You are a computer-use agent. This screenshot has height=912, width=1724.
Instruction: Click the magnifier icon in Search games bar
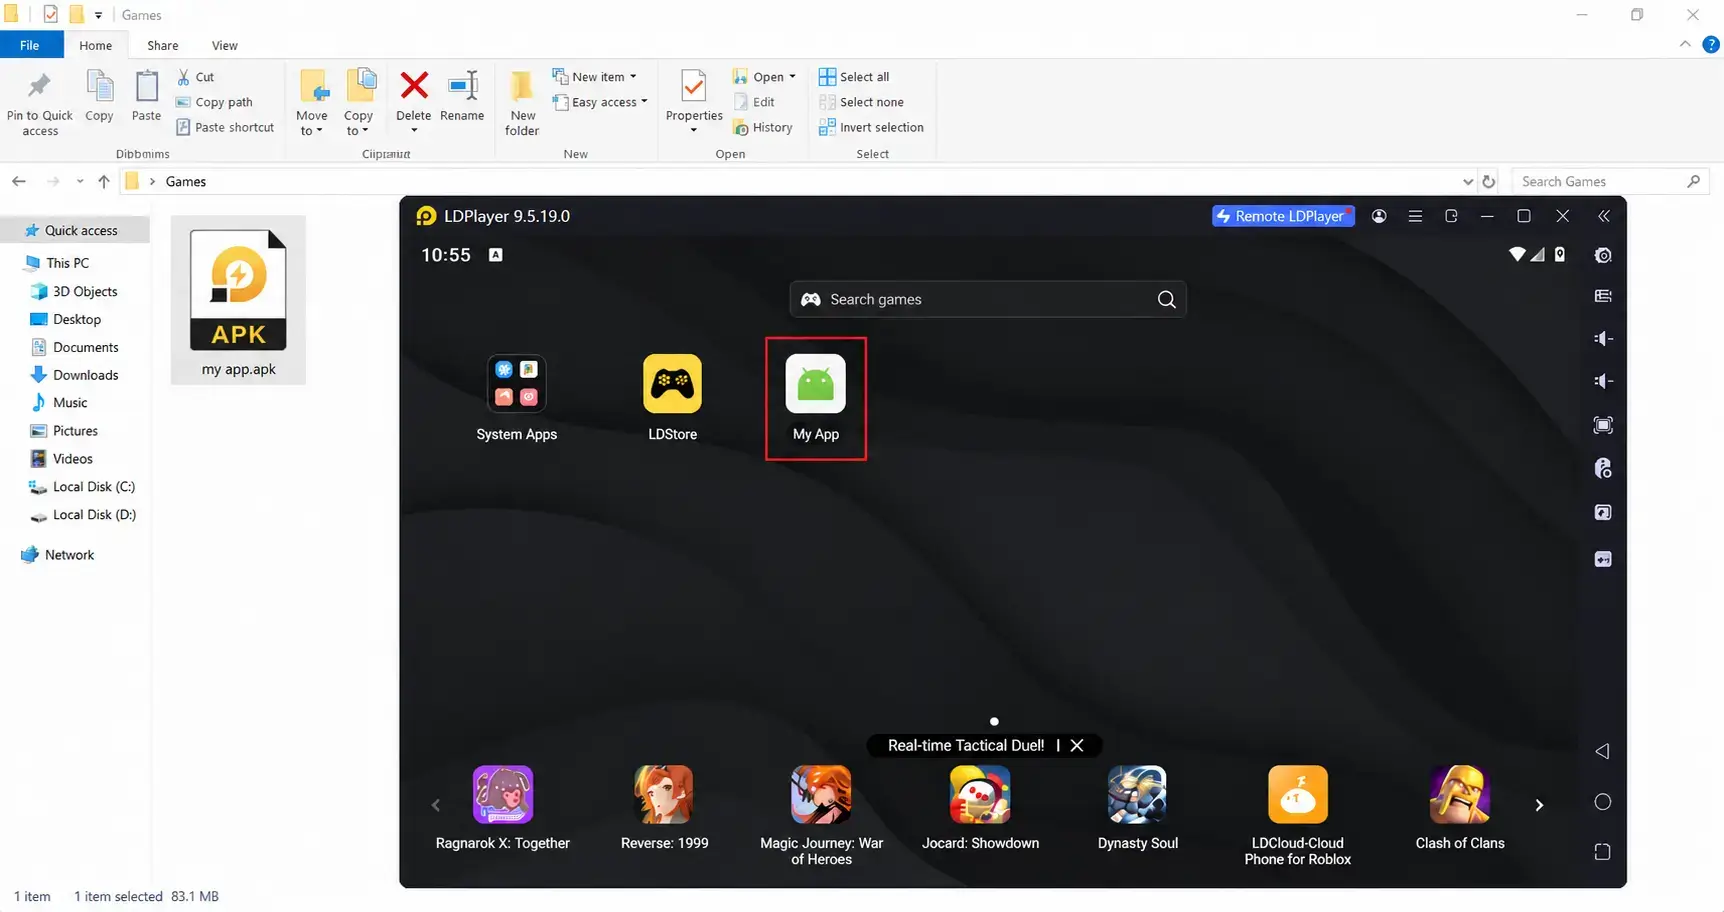(x=1166, y=299)
